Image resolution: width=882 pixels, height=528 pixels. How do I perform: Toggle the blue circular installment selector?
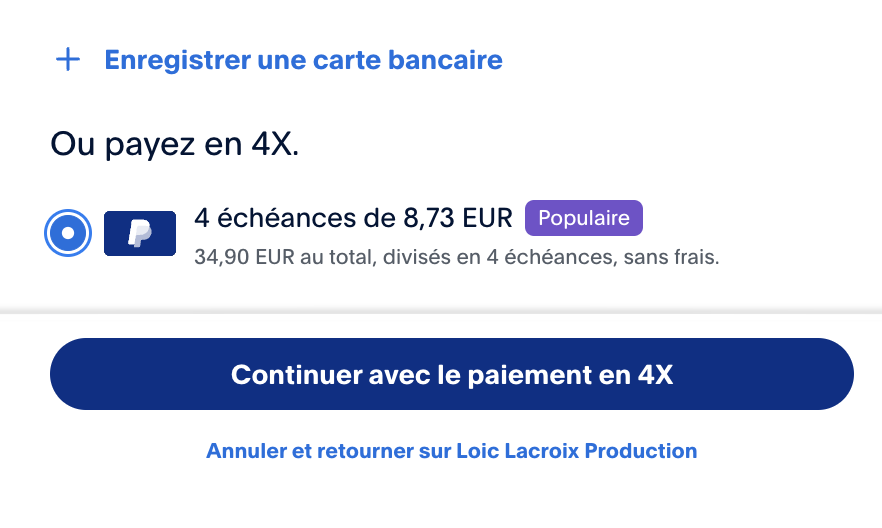pyautogui.click(x=68, y=233)
